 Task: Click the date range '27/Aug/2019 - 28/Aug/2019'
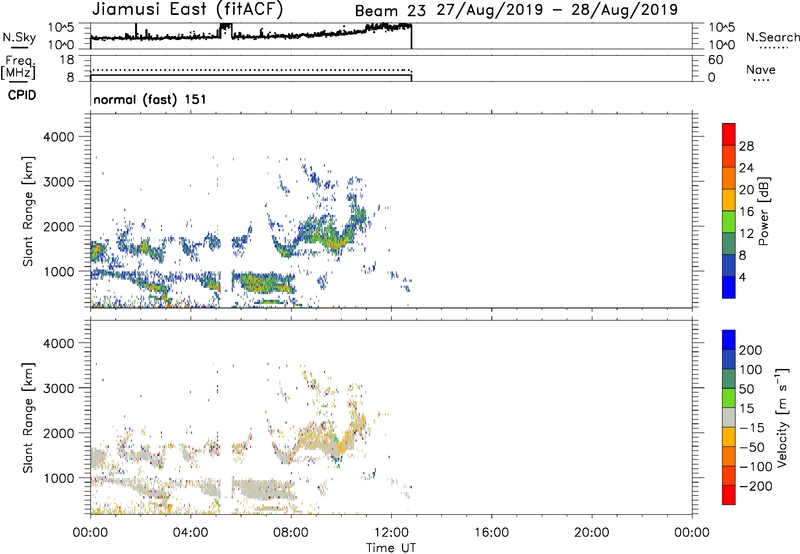557,10
